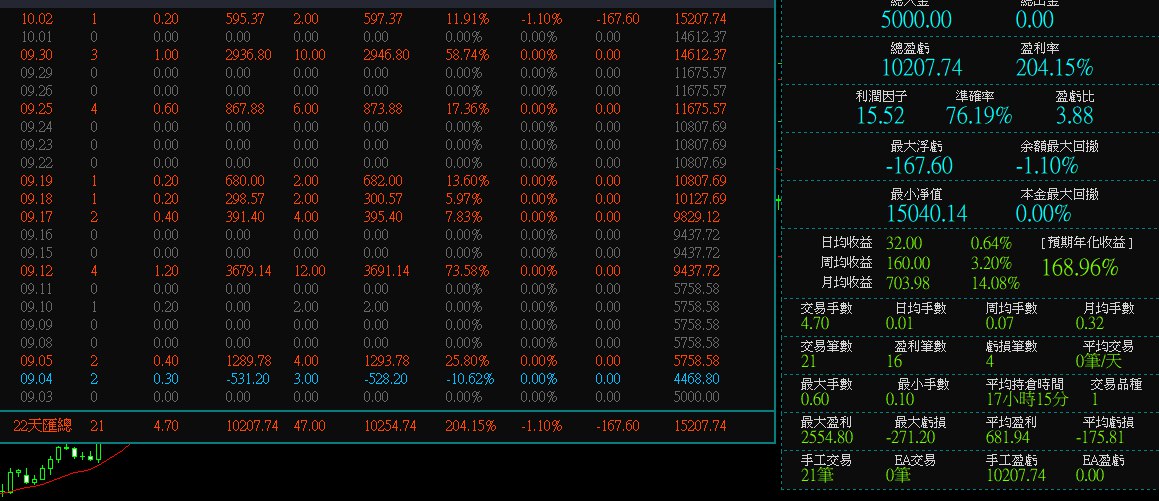Click the 本金最大回撤 label
The width and height of the screenshot is (1159, 501).
[x=1059, y=194]
